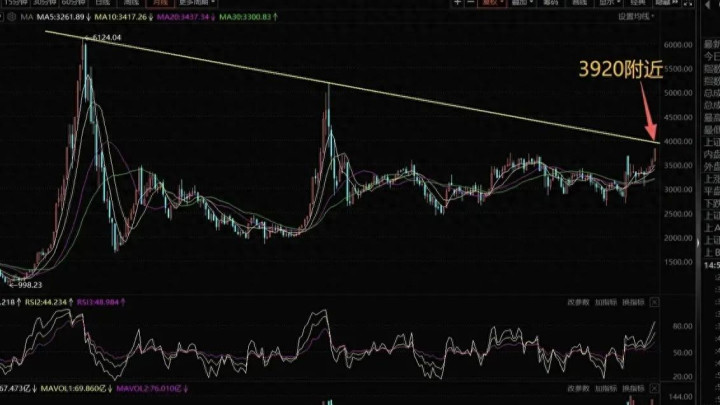This screenshot has height=405, width=720.
Task: Close the RSI indicator panel
Action: pos(654,302)
